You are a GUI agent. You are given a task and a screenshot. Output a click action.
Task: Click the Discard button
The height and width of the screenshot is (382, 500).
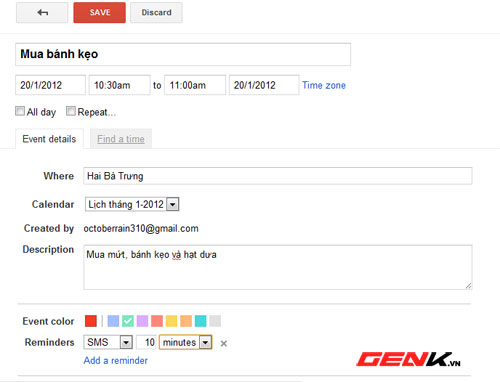click(x=156, y=13)
